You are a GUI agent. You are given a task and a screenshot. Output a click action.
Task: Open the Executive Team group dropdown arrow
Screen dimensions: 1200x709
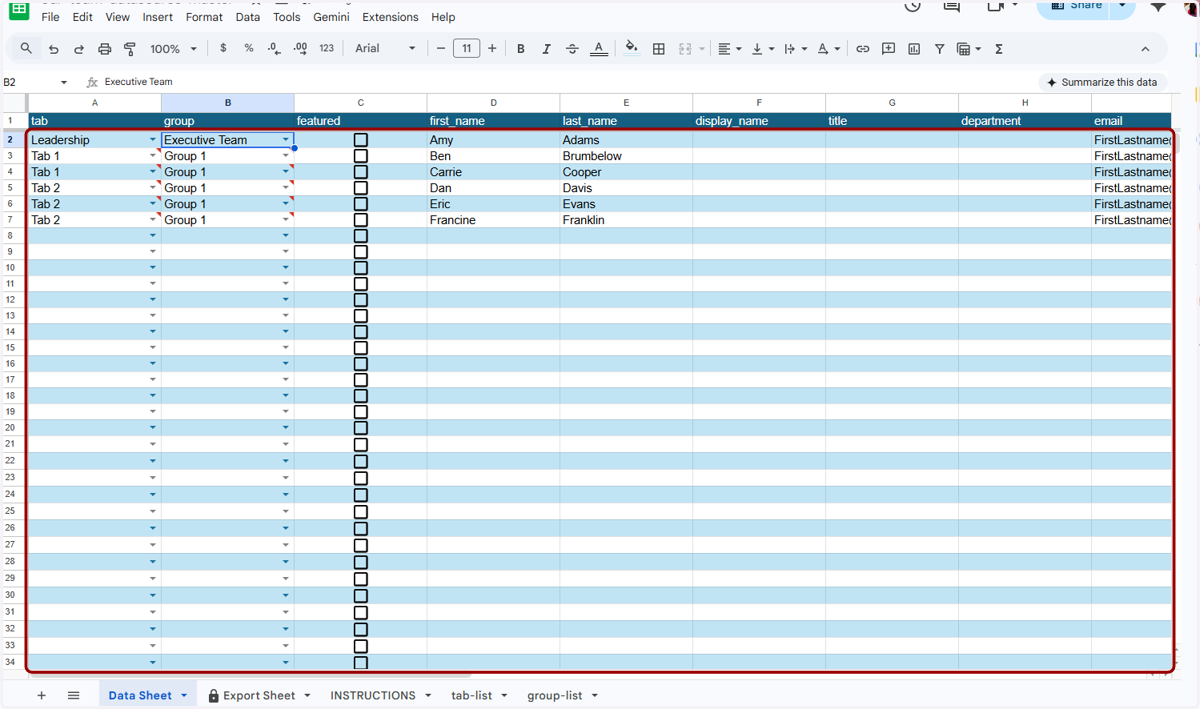[285, 140]
